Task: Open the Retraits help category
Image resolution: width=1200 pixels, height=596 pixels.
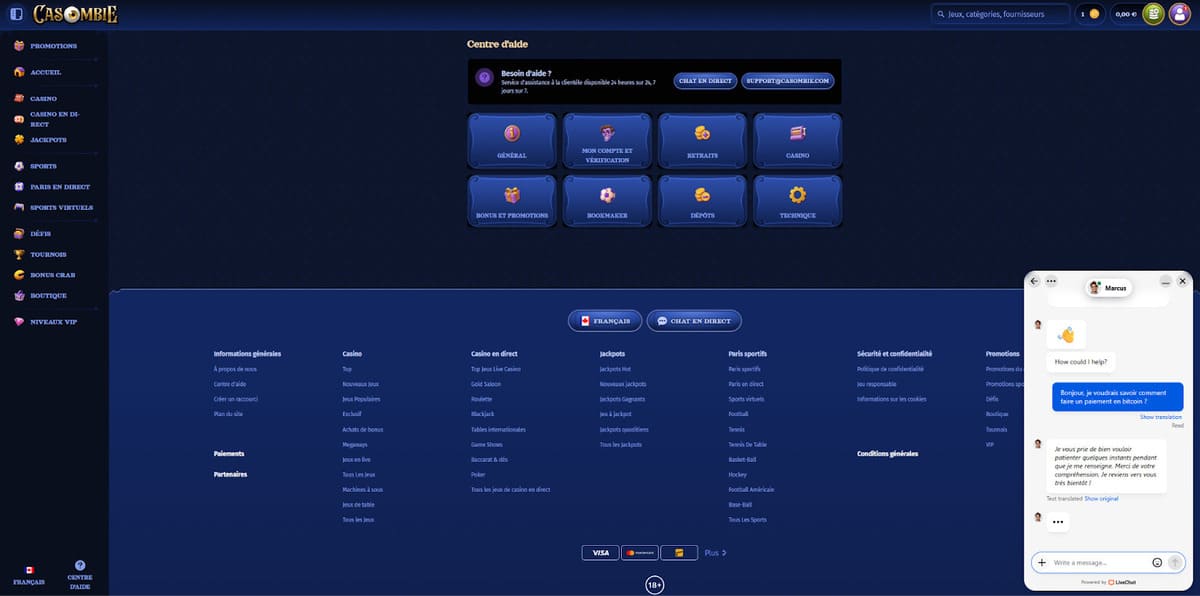Action: point(702,140)
